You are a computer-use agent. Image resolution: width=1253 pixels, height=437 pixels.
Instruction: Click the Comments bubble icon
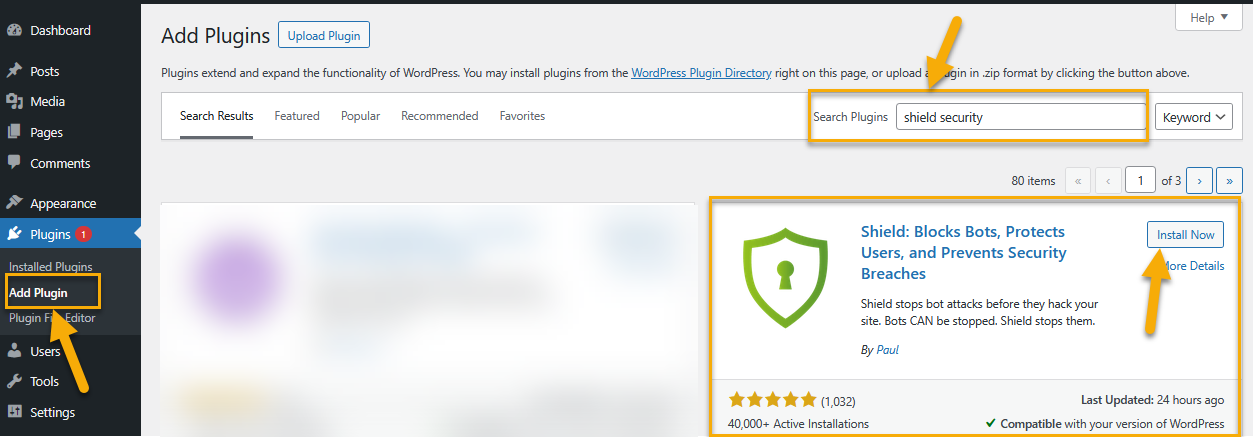click(15, 163)
